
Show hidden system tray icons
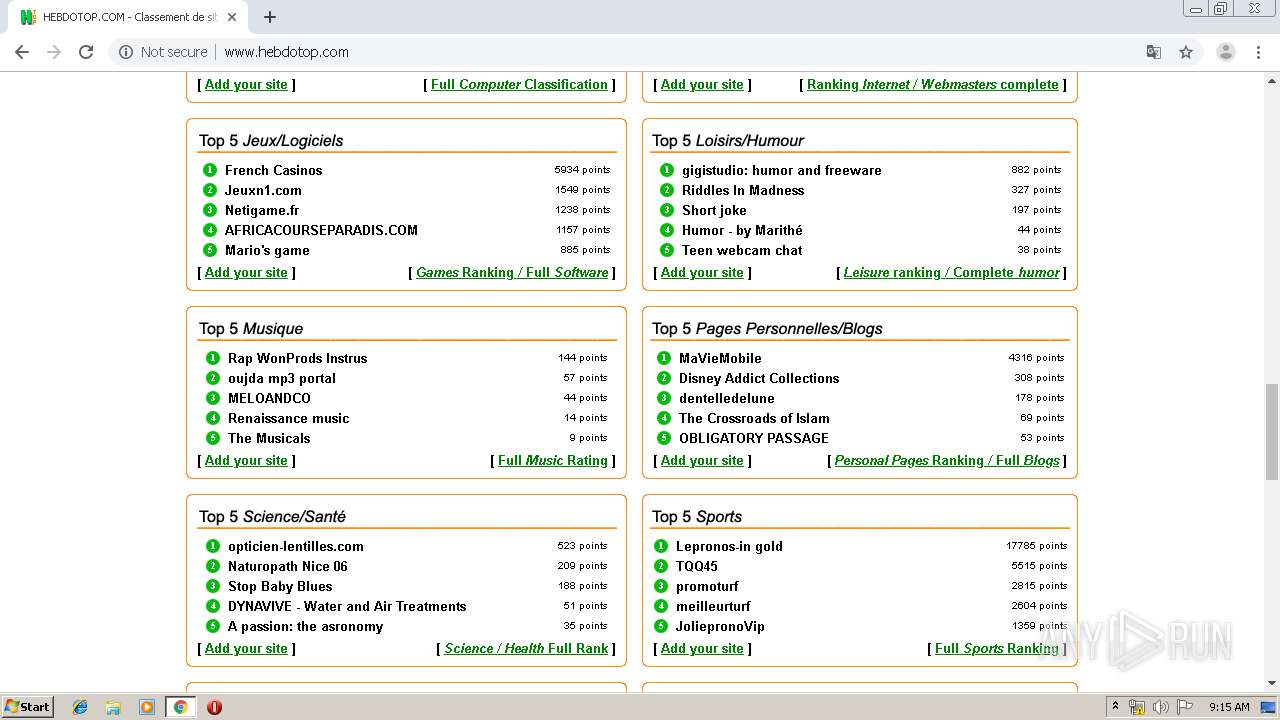[1116, 706]
